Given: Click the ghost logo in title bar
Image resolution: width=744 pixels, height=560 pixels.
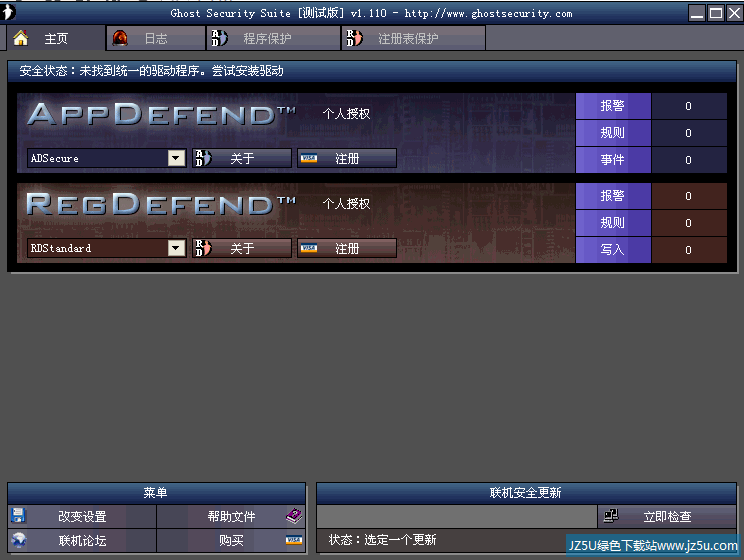Looking at the screenshot, I should coord(8,12).
